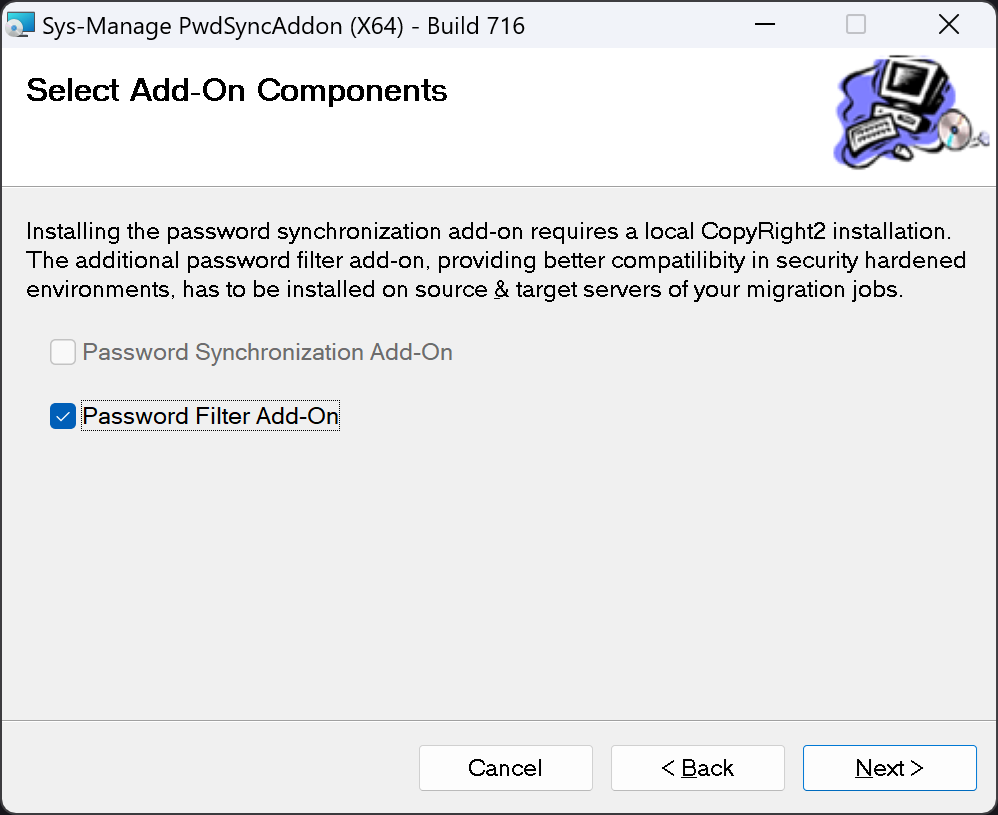Tick the Password Synchronization Add-On checkbox
Image resolution: width=998 pixels, height=815 pixels.
[63, 352]
